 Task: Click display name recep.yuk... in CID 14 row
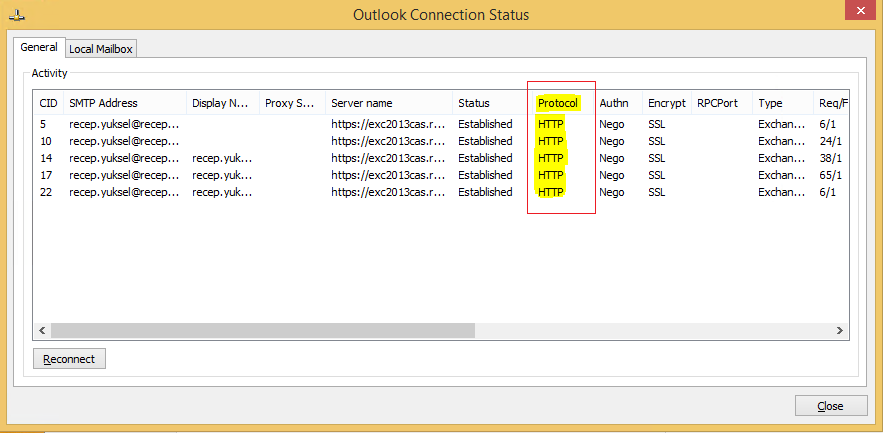pos(222,158)
